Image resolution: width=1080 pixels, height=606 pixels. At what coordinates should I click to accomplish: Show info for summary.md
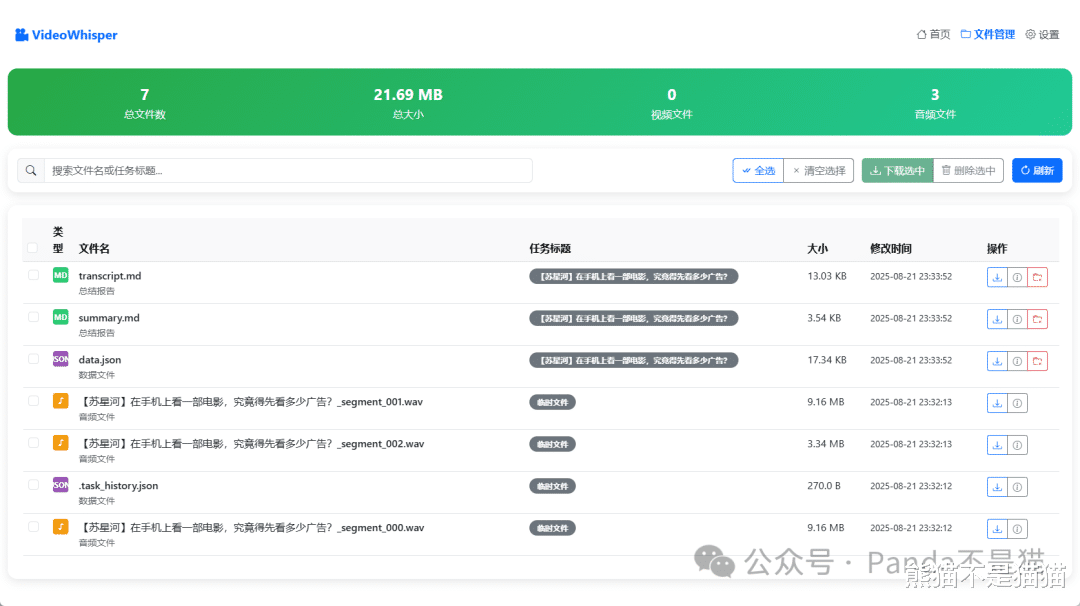pyautogui.click(x=1017, y=320)
